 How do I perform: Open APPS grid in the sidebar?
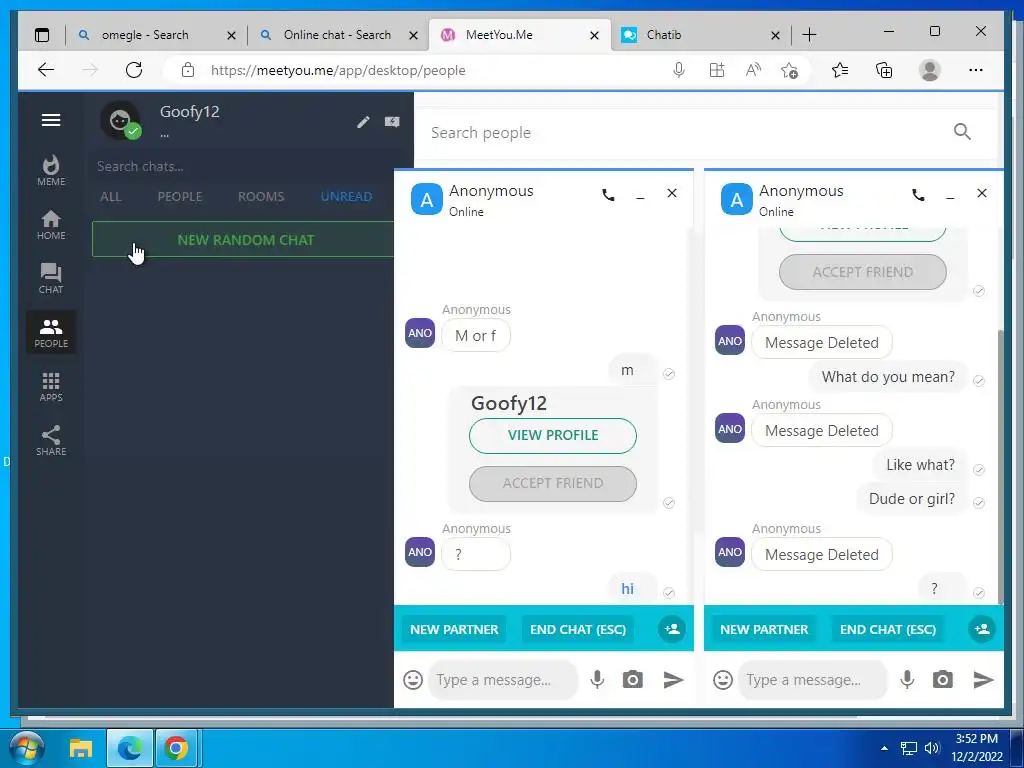click(51, 387)
